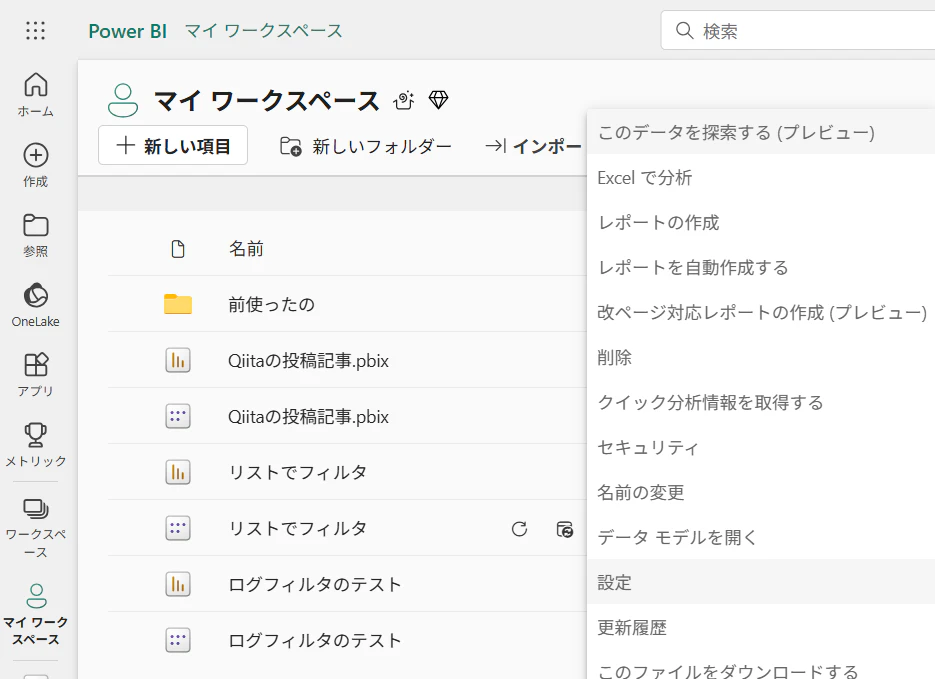Click the file type column header icon
This screenshot has width=935, height=679.
(178, 249)
